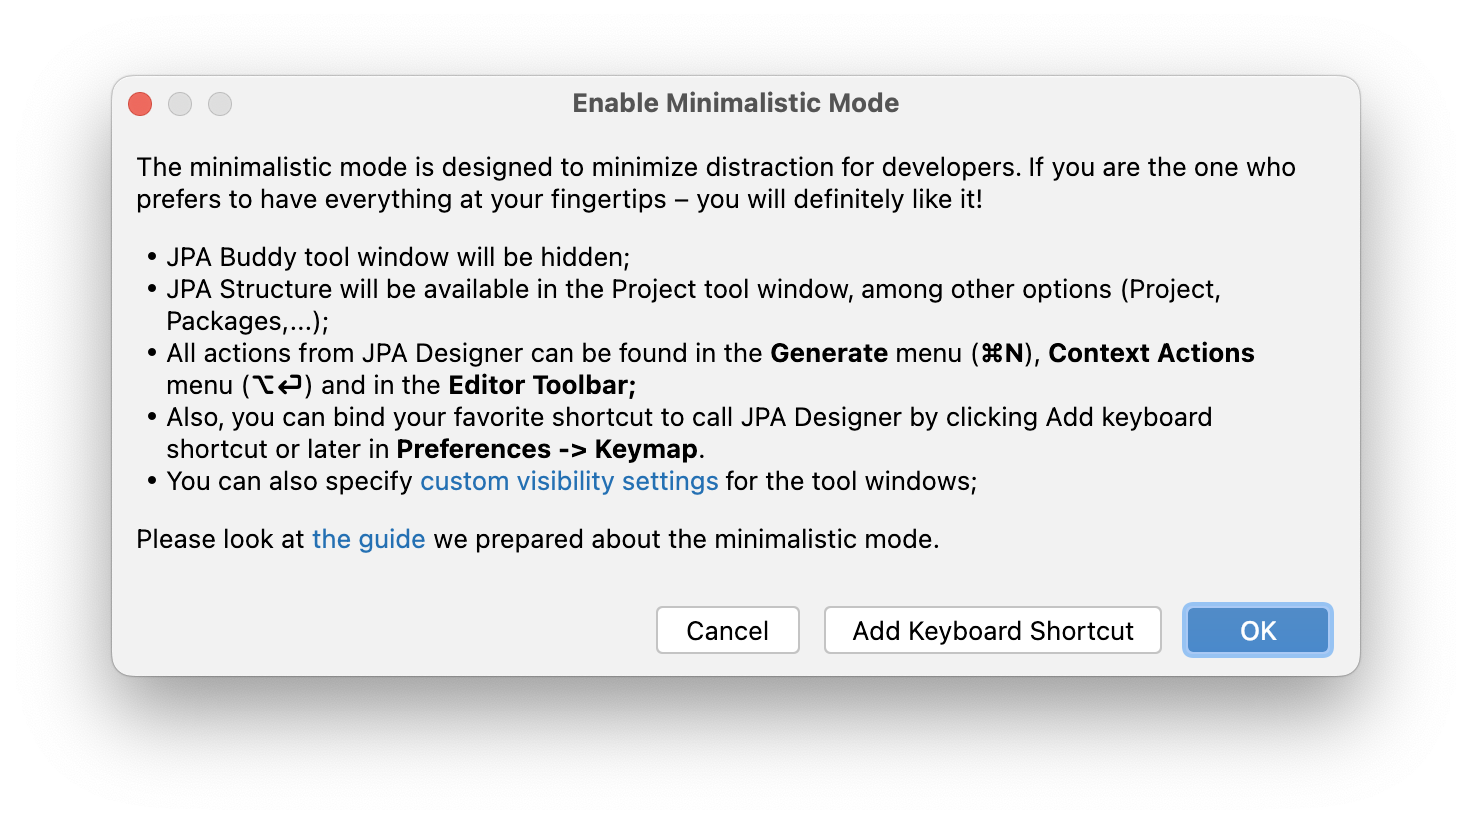This screenshot has width=1472, height=824.
Task: Click the 'Please look at' sentence text
Action: pos(220,539)
